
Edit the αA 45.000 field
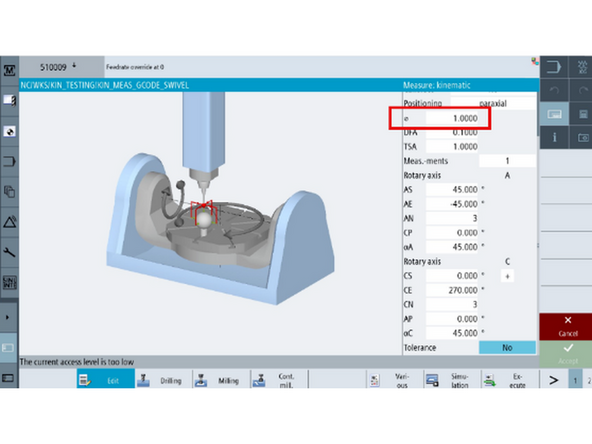(x=452, y=247)
